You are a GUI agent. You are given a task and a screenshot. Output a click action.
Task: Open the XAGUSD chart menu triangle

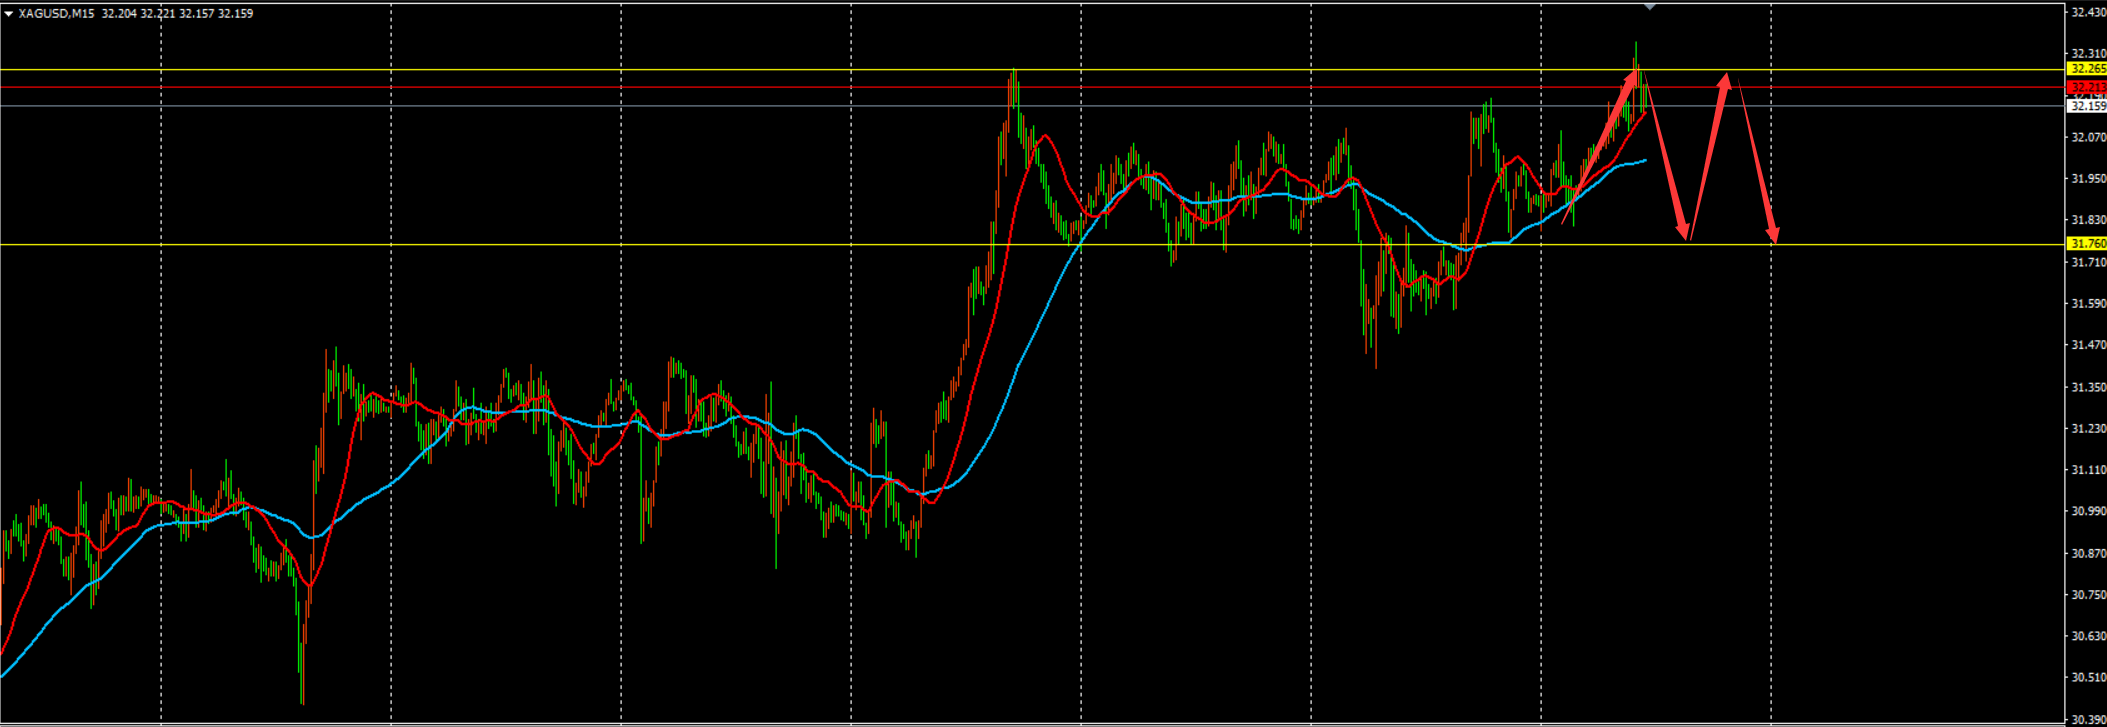point(8,14)
